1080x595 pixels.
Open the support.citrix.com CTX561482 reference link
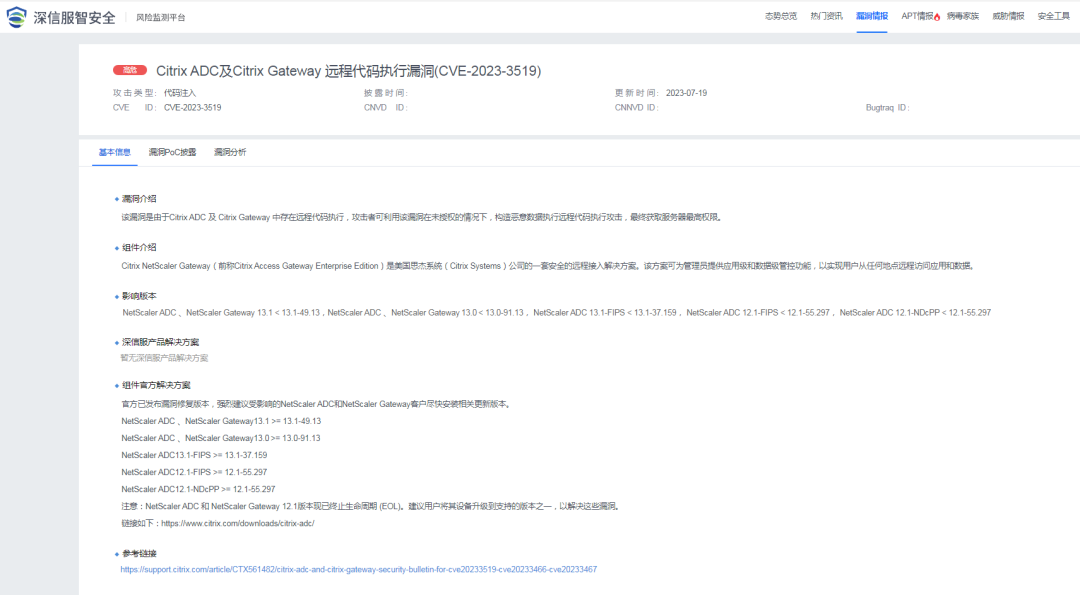[358, 570]
